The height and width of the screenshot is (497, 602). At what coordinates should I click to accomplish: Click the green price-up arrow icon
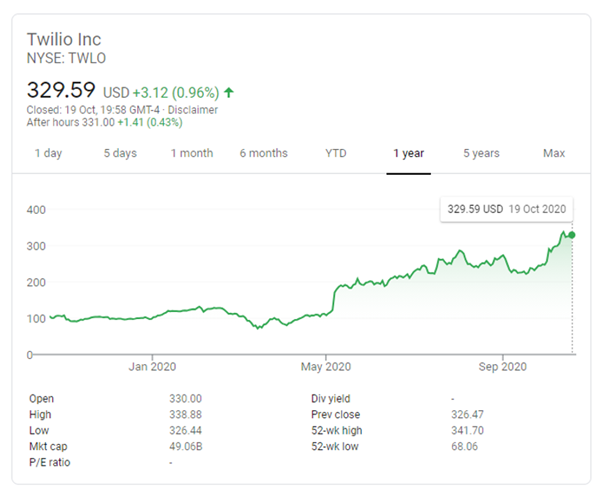pos(229,92)
